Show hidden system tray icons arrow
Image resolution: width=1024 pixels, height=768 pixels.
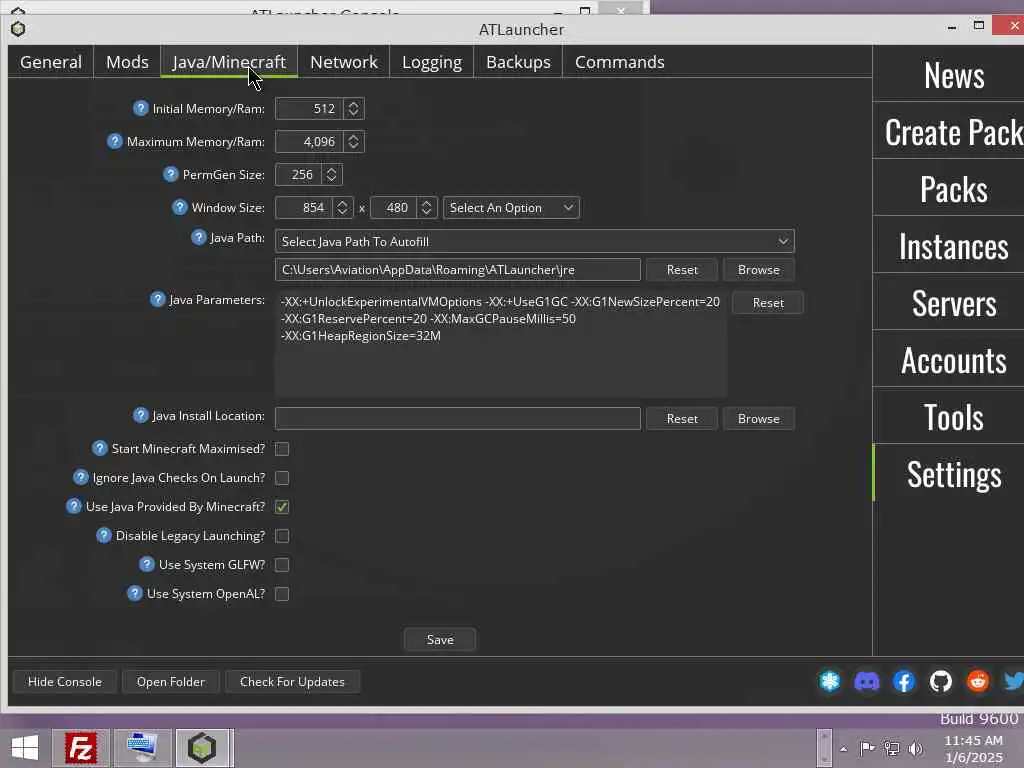click(844, 749)
